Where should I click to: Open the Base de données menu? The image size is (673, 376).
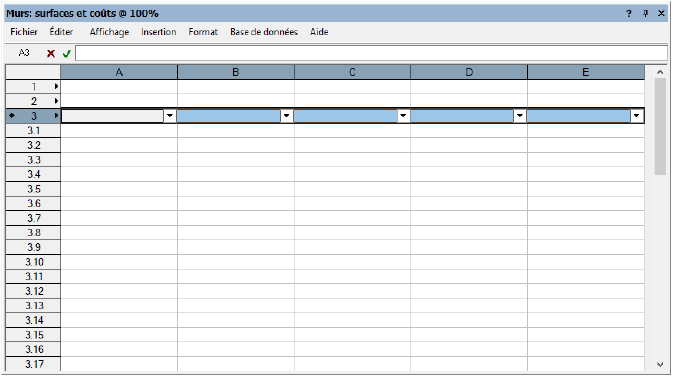point(264,32)
